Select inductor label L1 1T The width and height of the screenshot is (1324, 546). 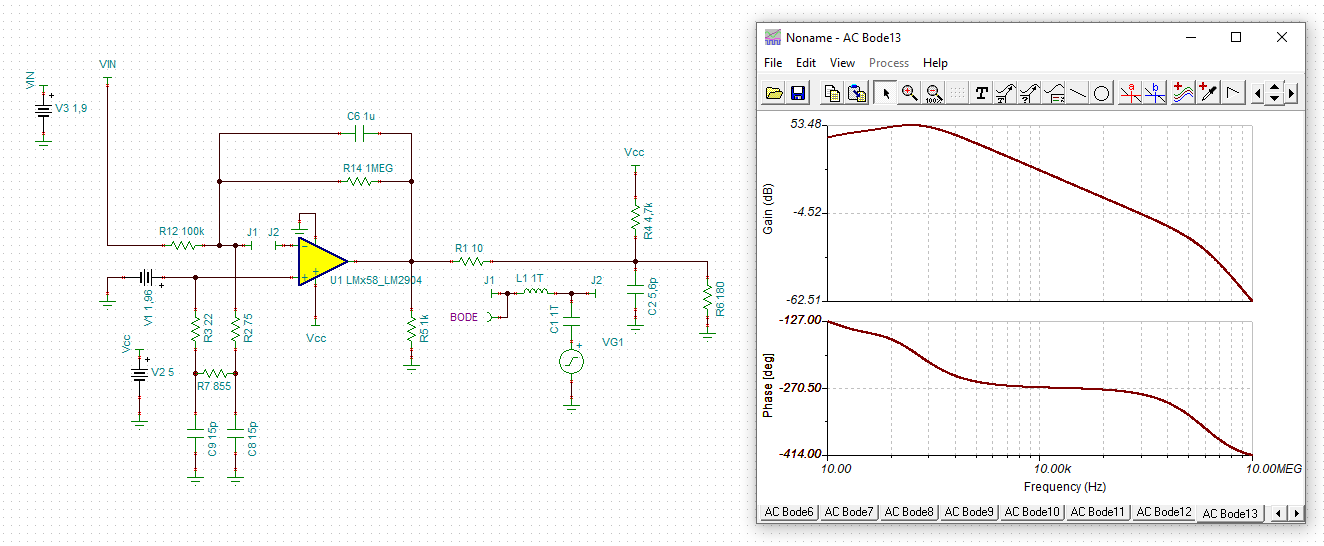(530, 278)
